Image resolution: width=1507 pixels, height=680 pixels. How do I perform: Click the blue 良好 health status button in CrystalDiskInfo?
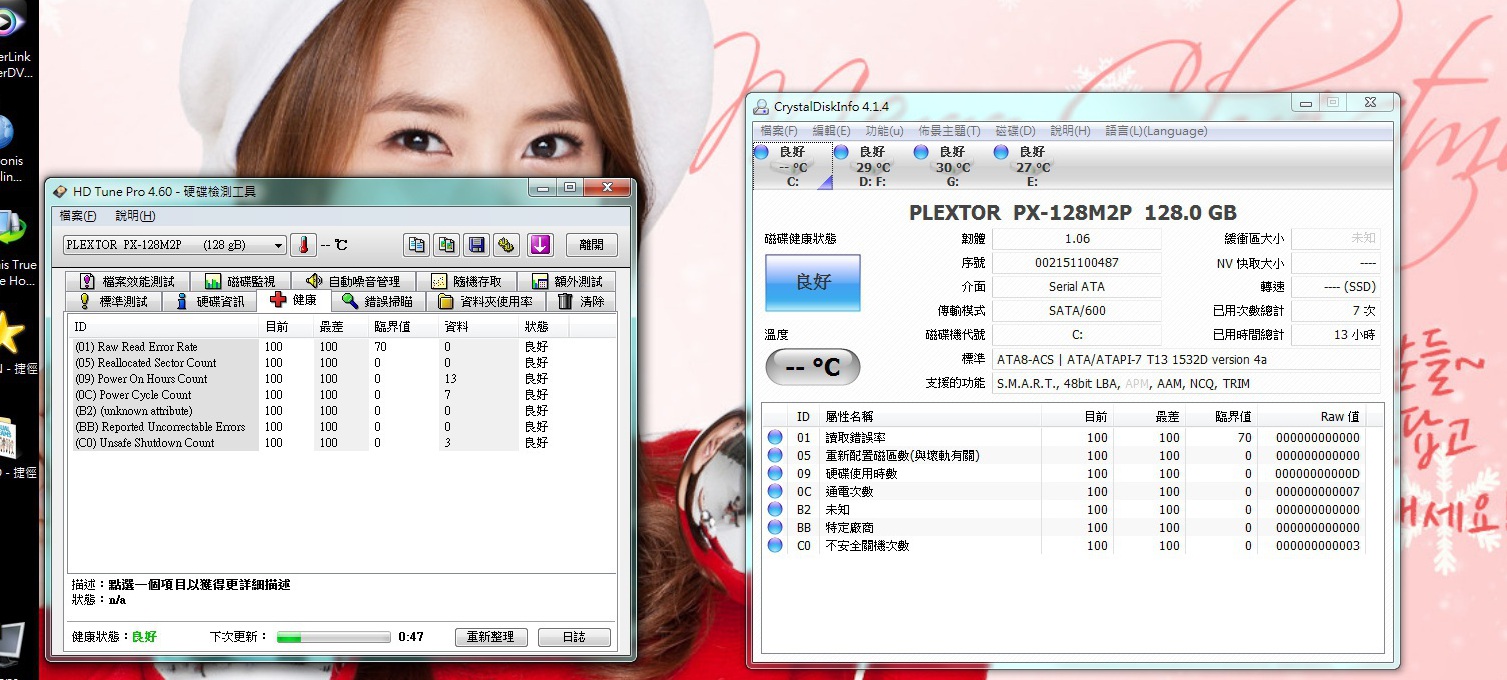point(813,283)
